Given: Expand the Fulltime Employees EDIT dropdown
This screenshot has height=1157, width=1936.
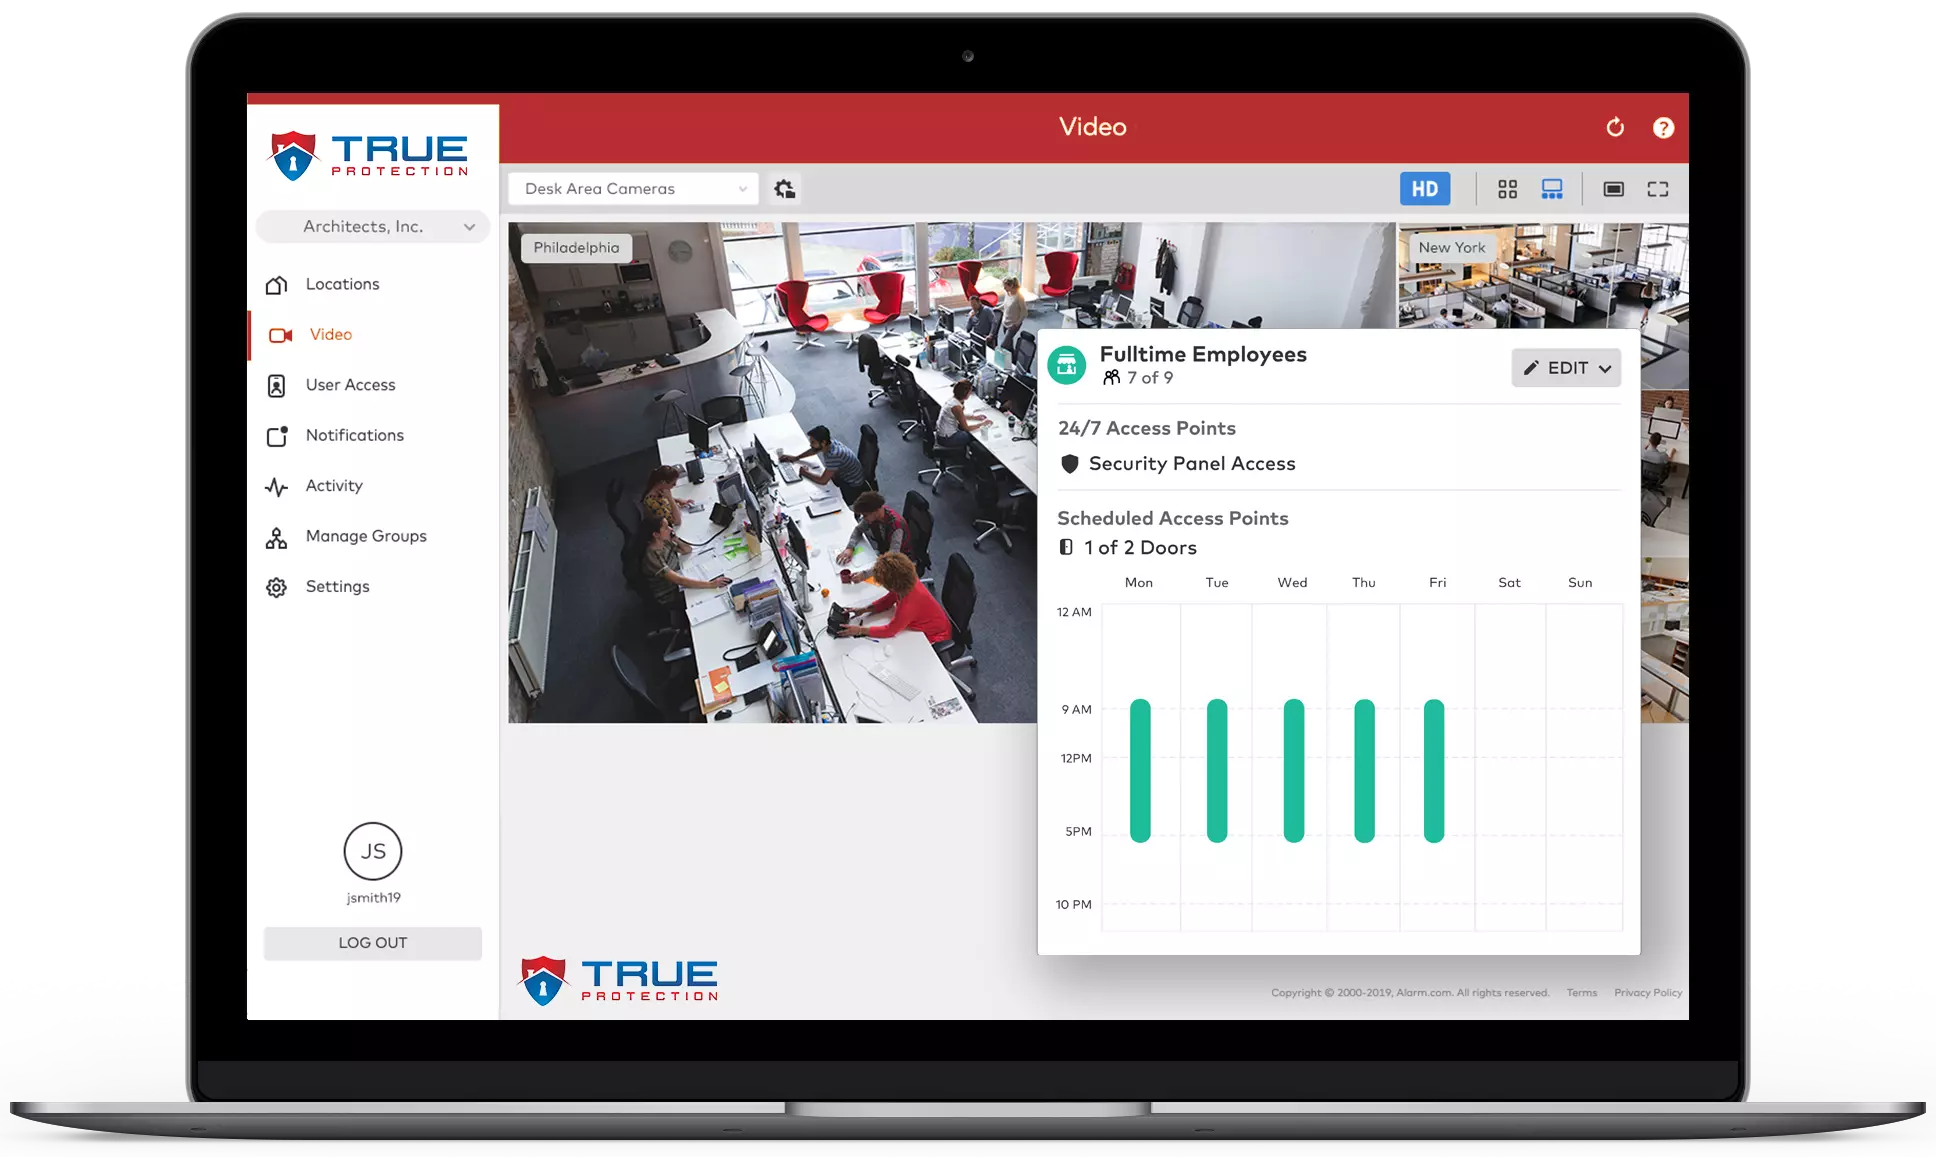Looking at the screenshot, I should [x=1601, y=368].
